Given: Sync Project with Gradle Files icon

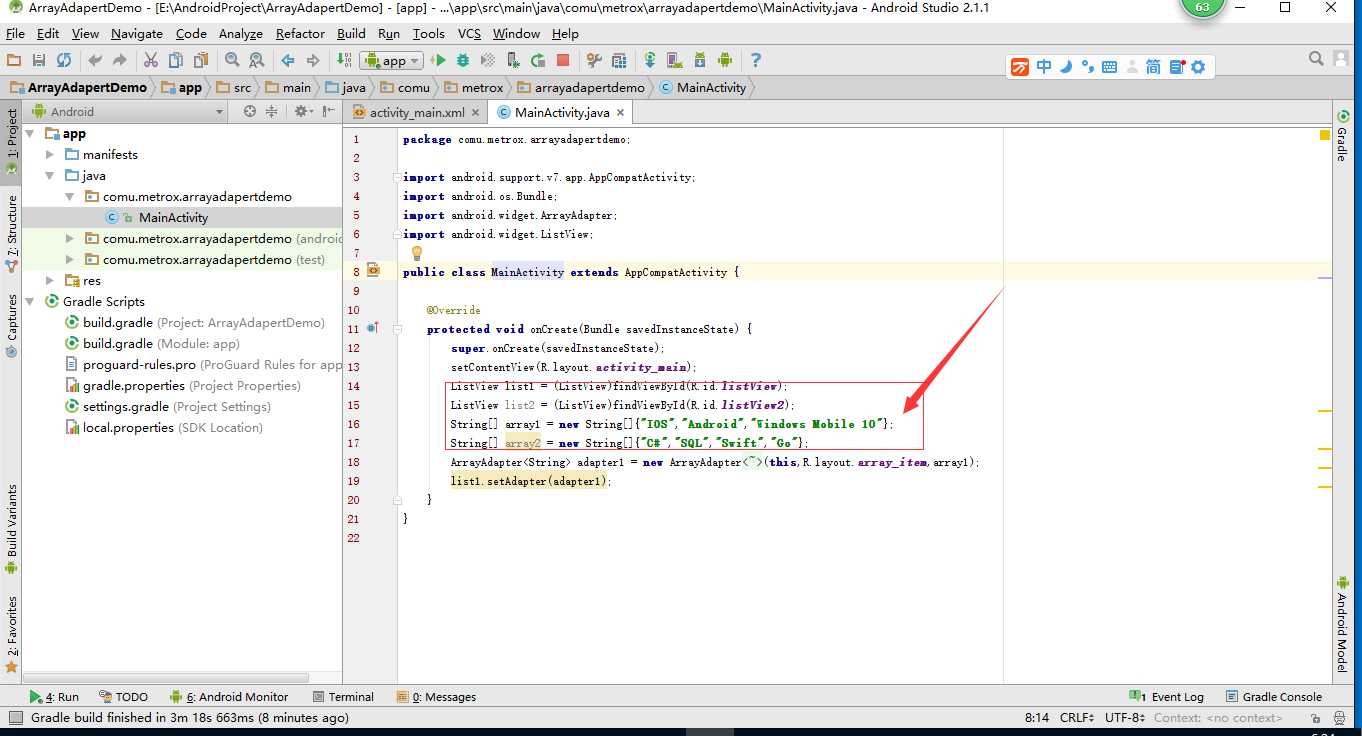Looking at the screenshot, I should [650, 60].
